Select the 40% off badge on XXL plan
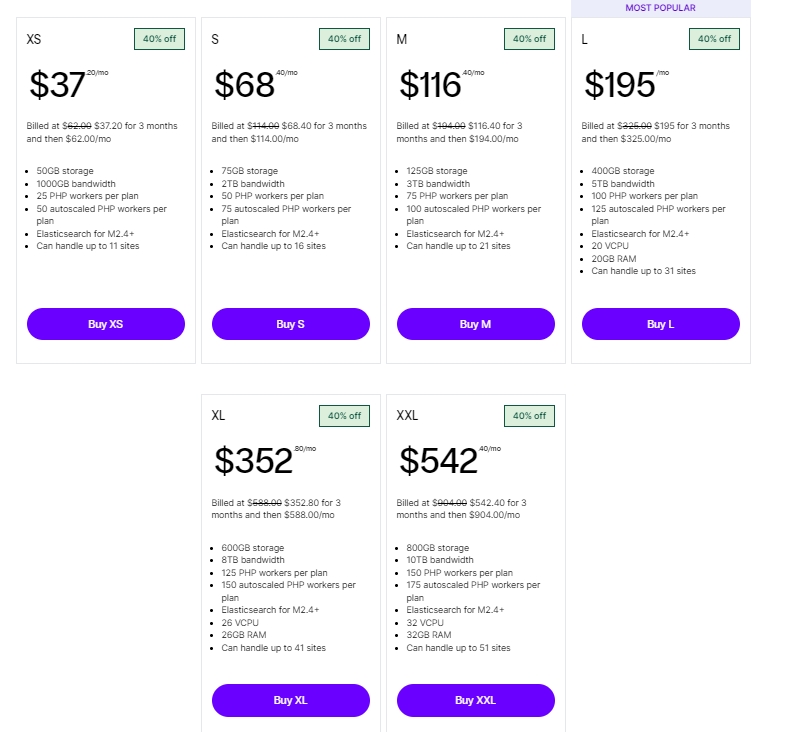The image size is (792, 732). (x=530, y=415)
